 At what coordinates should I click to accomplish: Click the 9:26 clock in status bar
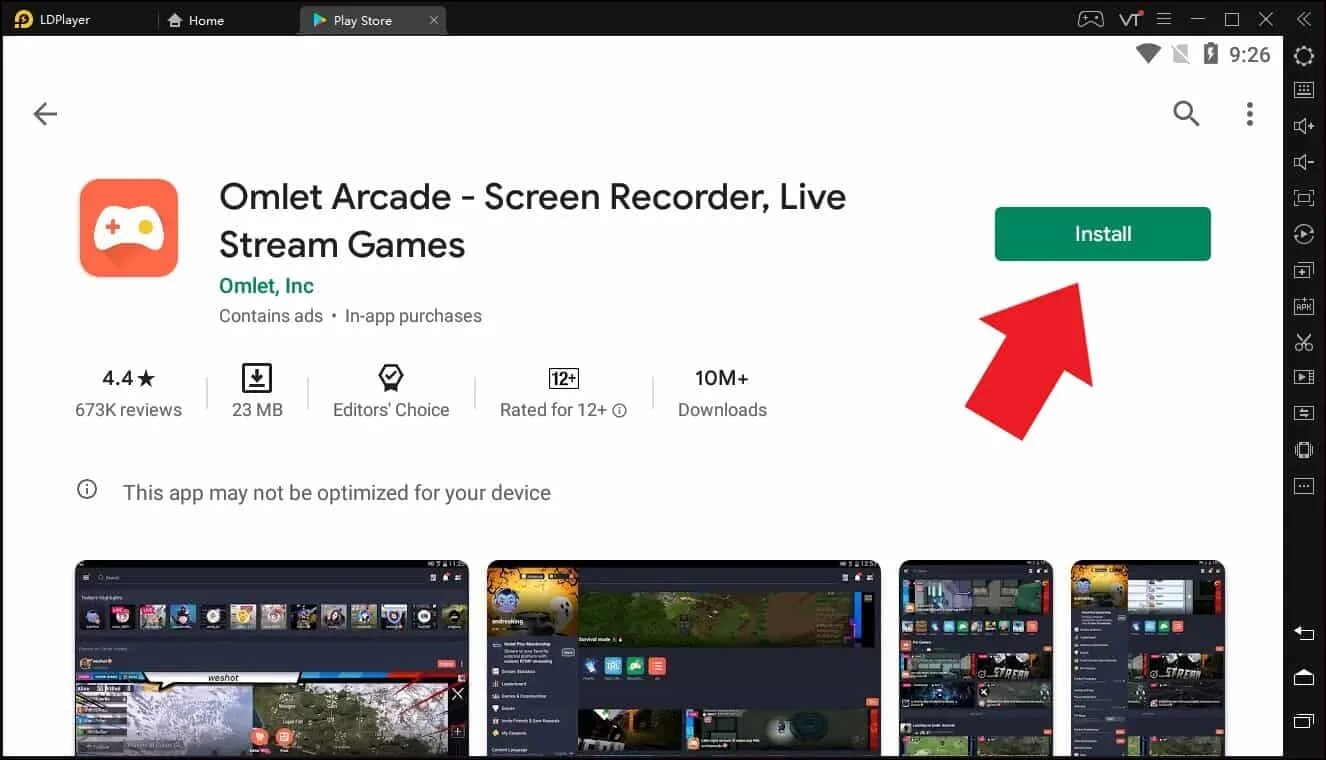pyautogui.click(x=1250, y=55)
